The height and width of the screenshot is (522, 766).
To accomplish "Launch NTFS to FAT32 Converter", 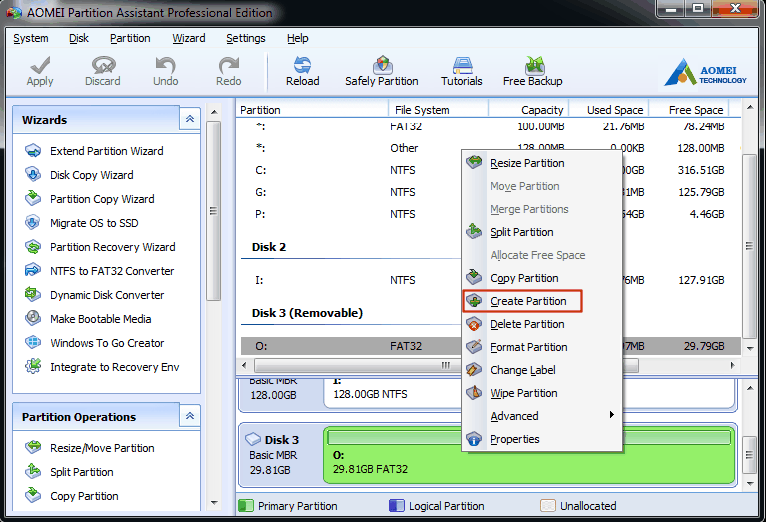I will 112,271.
